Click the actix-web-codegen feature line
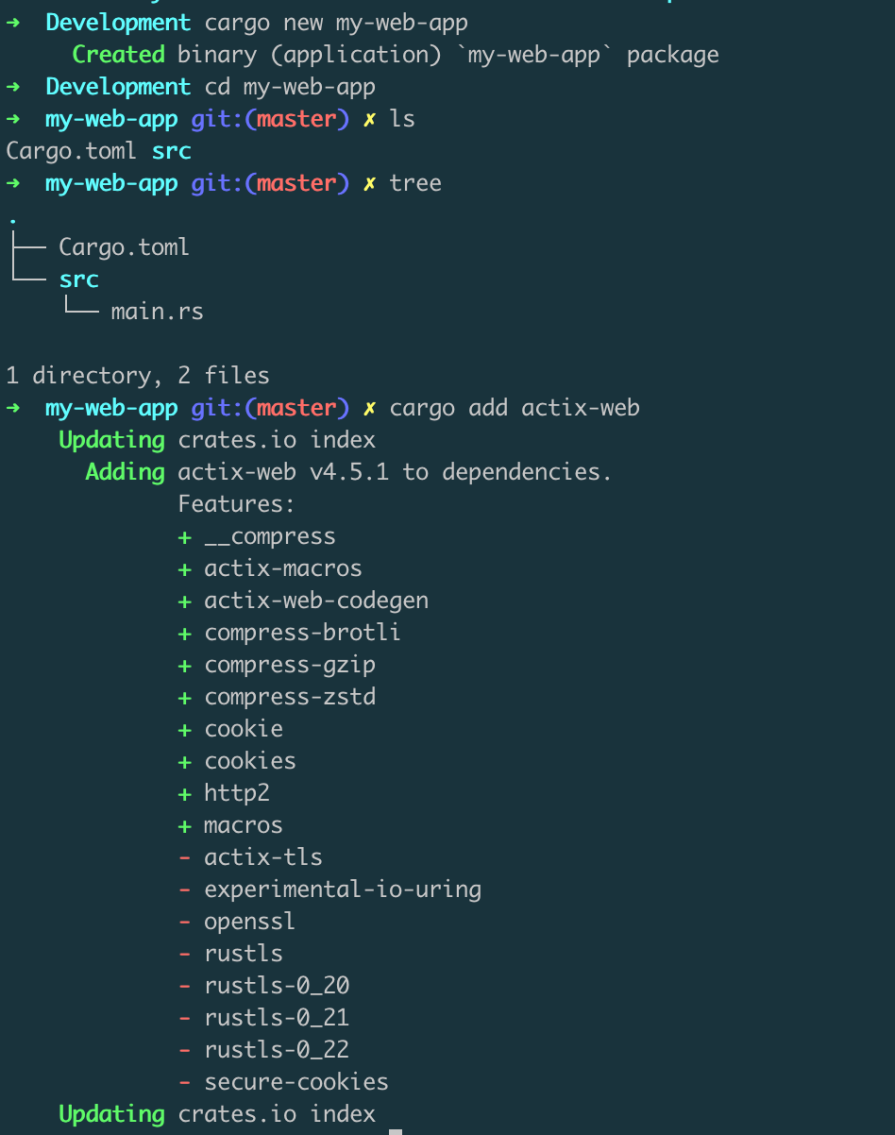This screenshot has height=1135, width=895. coord(316,601)
